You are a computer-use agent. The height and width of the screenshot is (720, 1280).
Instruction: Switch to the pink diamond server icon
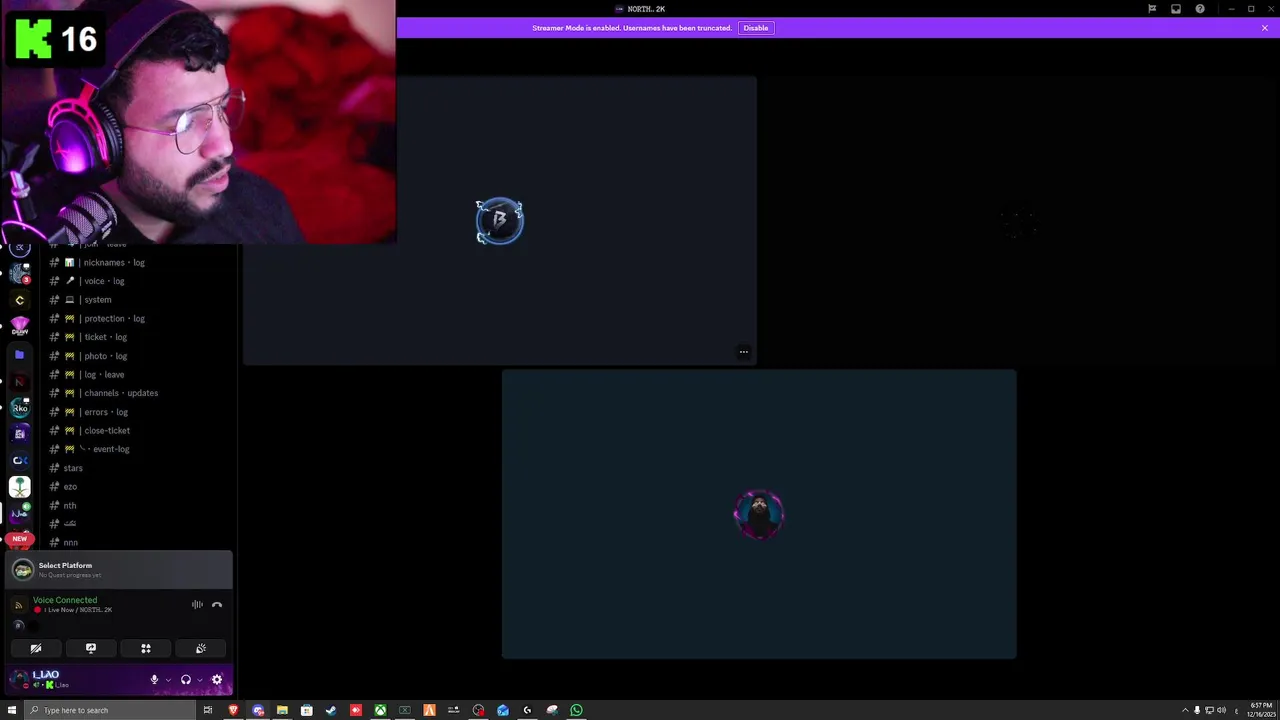[x=20, y=327]
